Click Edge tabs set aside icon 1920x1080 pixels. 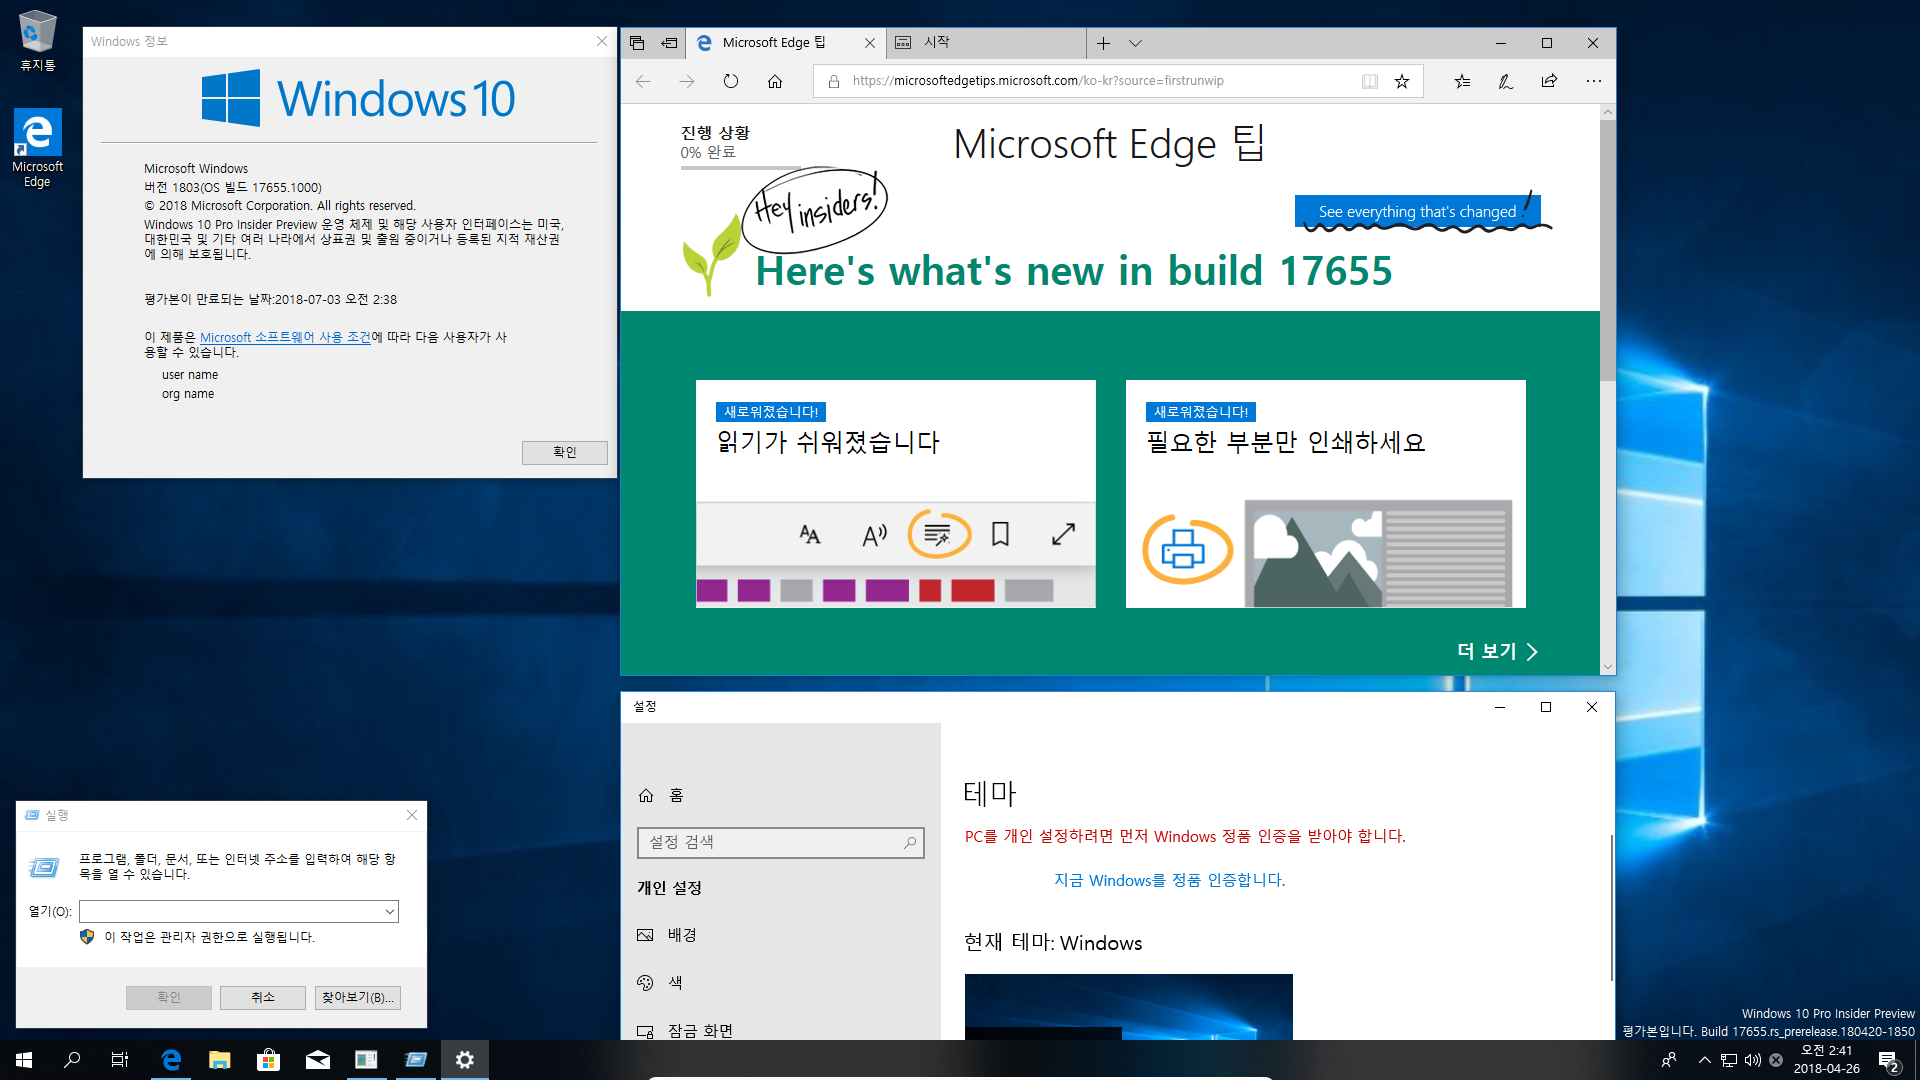pyautogui.click(x=637, y=43)
